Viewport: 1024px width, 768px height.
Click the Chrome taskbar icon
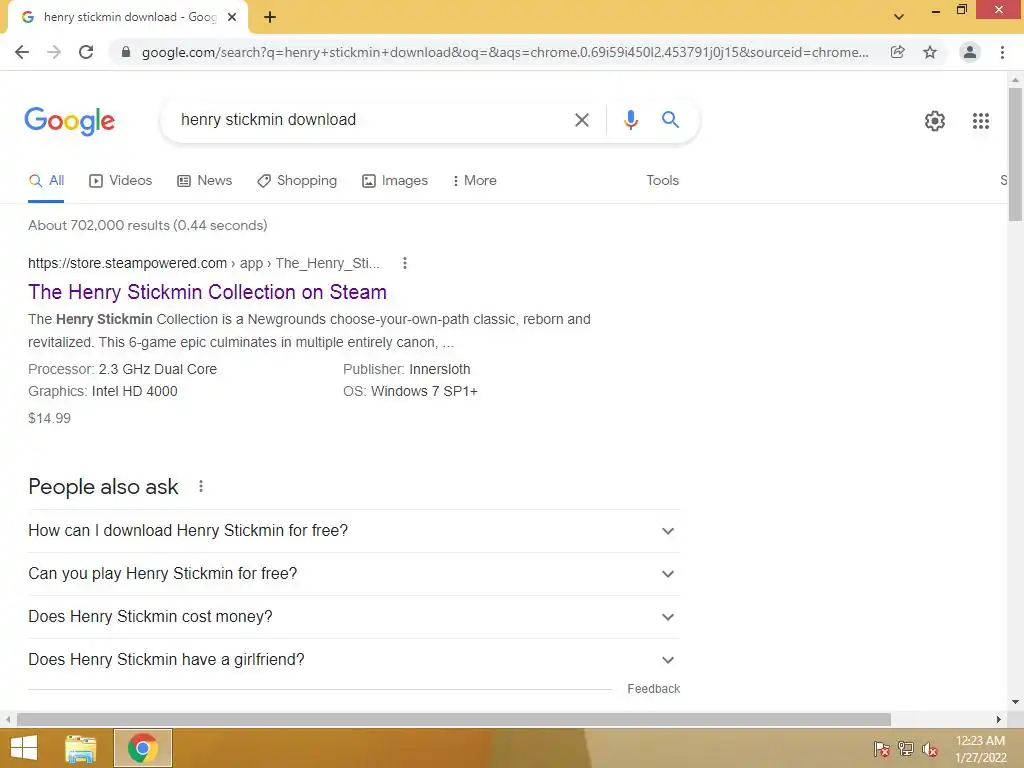coord(142,748)
